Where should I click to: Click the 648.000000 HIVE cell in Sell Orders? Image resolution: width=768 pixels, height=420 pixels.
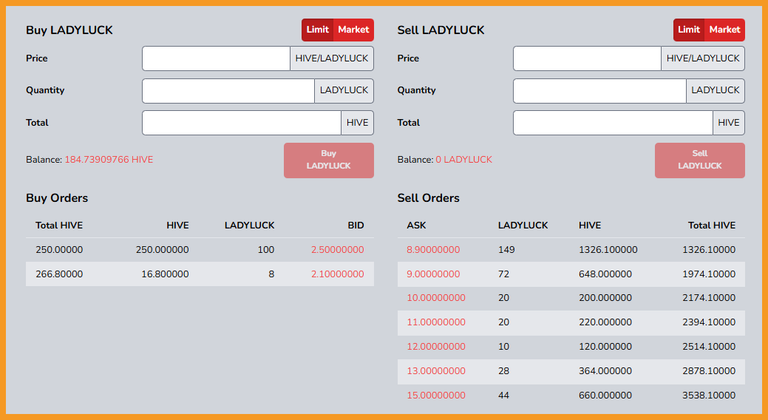605,274
